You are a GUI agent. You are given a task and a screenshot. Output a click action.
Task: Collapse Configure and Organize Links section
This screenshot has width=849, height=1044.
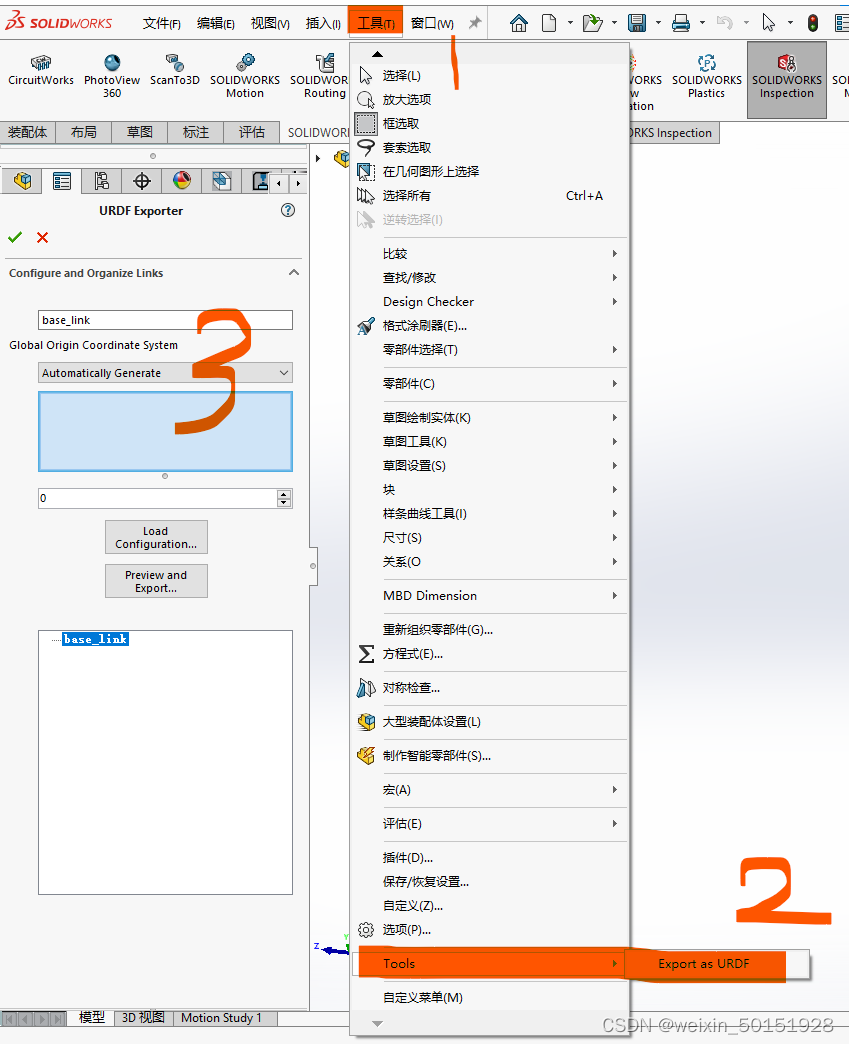pyautogui.click(x=294, y=272)
